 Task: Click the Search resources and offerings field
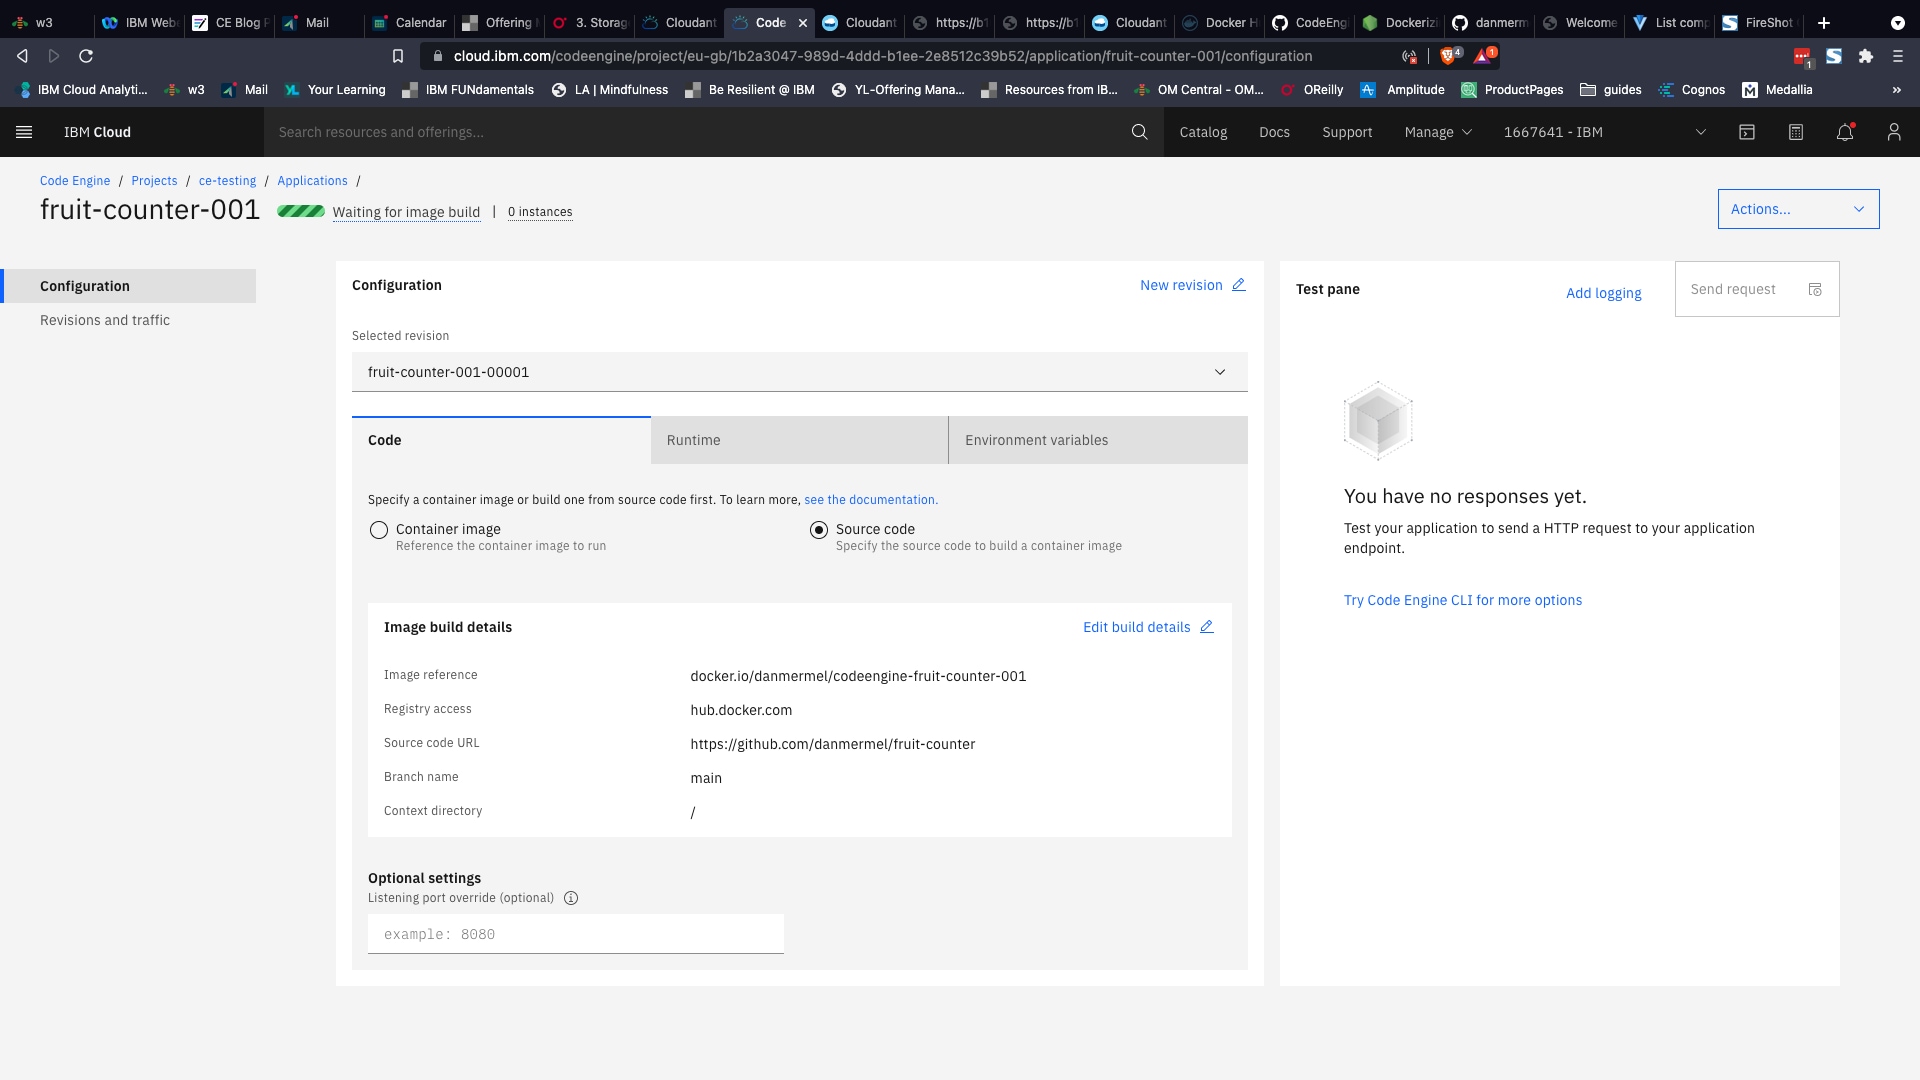pos(700,132)
